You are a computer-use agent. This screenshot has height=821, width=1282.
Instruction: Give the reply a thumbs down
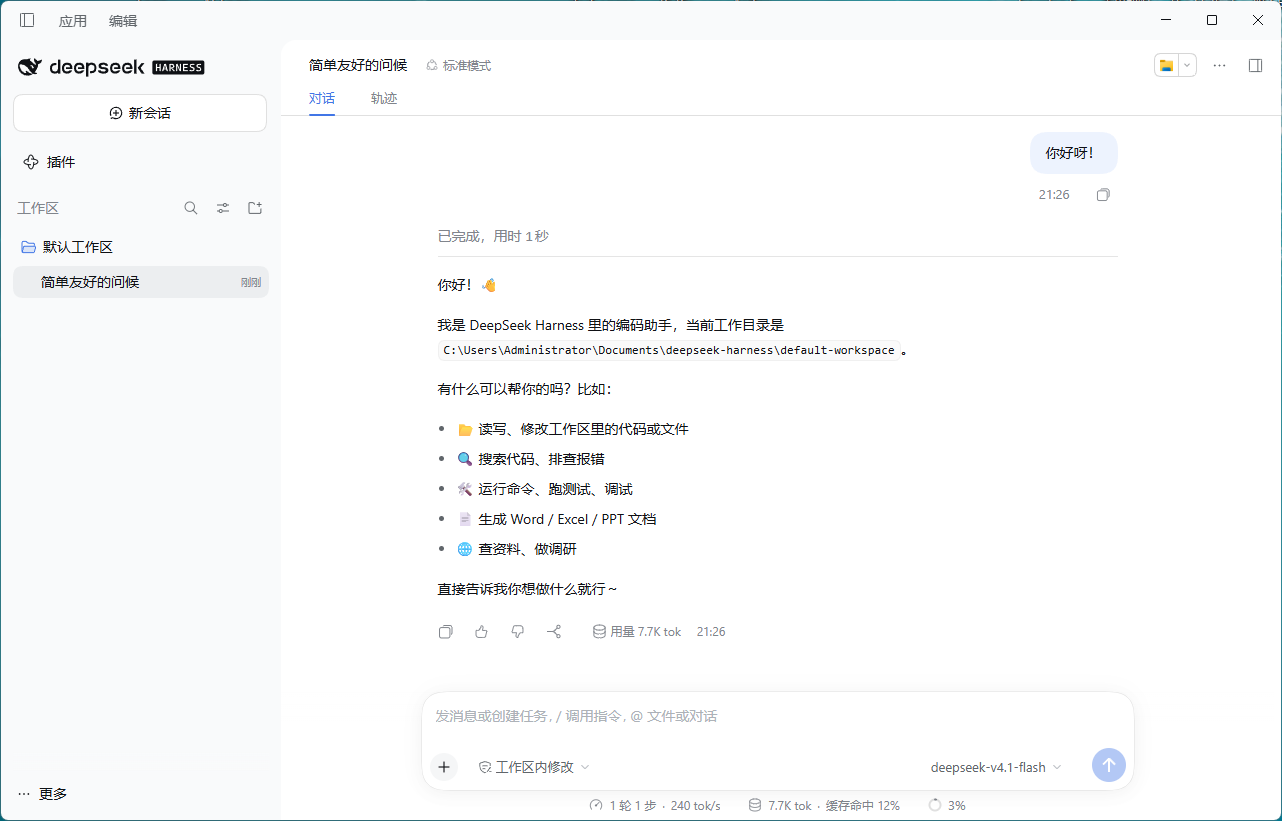[x=518, y=632]
